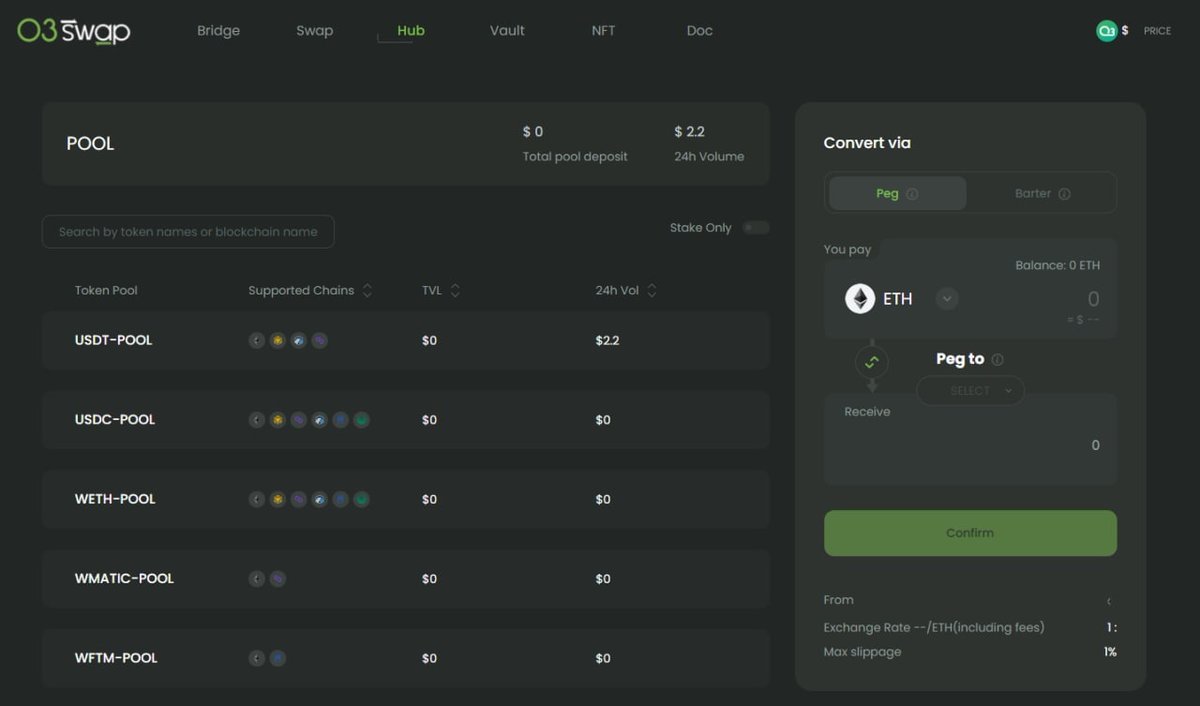Click green chain icon in WETH-POOL row
The height and width of the screenshot is (706, 1200).
pos(362,499)
